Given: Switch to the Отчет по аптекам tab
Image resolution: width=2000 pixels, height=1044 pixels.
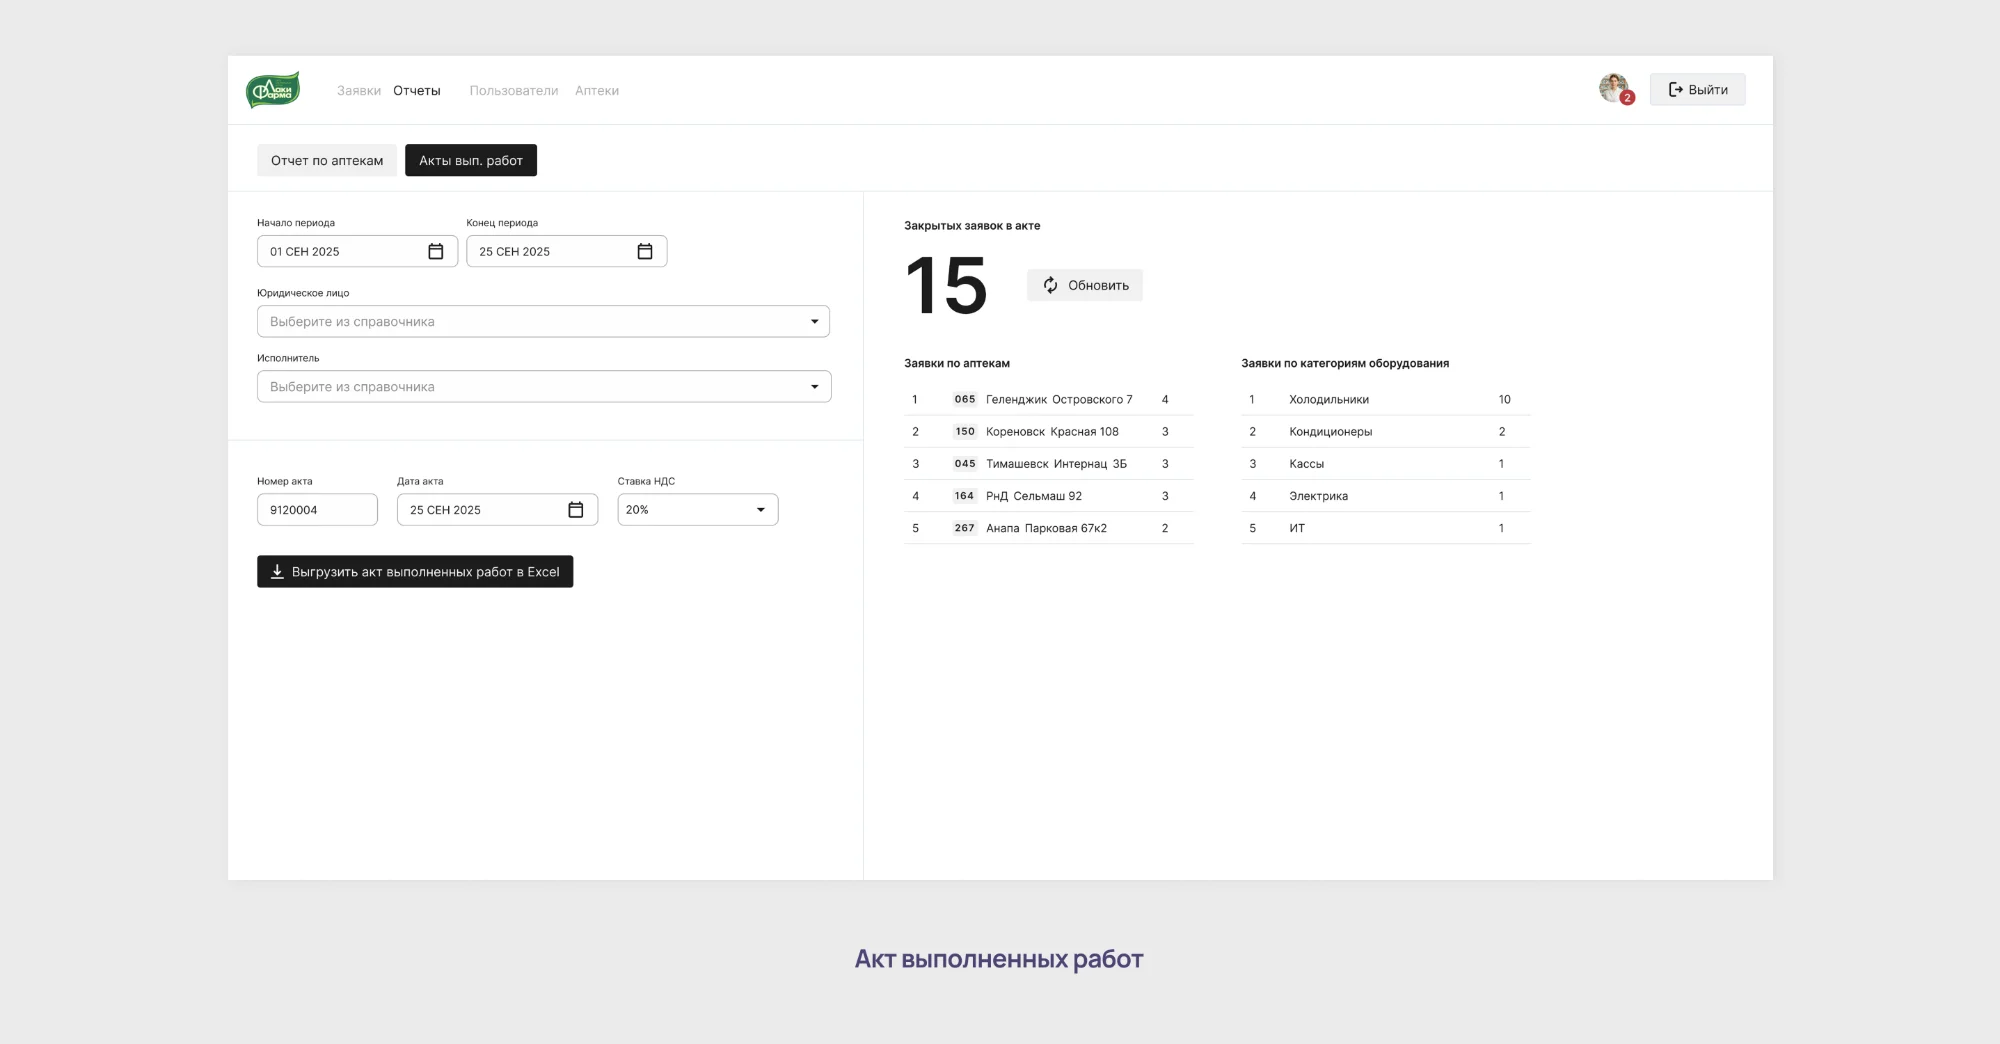Looking at the screenshot, I should [326, 161].
